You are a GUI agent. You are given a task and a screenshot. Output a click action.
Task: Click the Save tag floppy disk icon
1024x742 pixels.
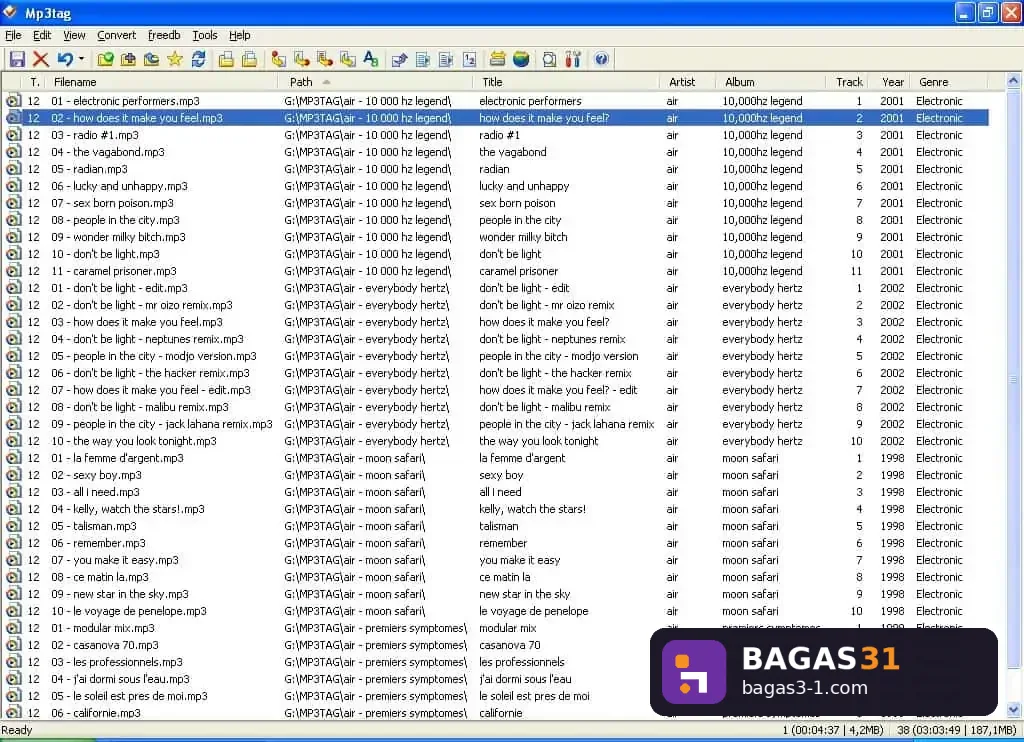[17, 59]
